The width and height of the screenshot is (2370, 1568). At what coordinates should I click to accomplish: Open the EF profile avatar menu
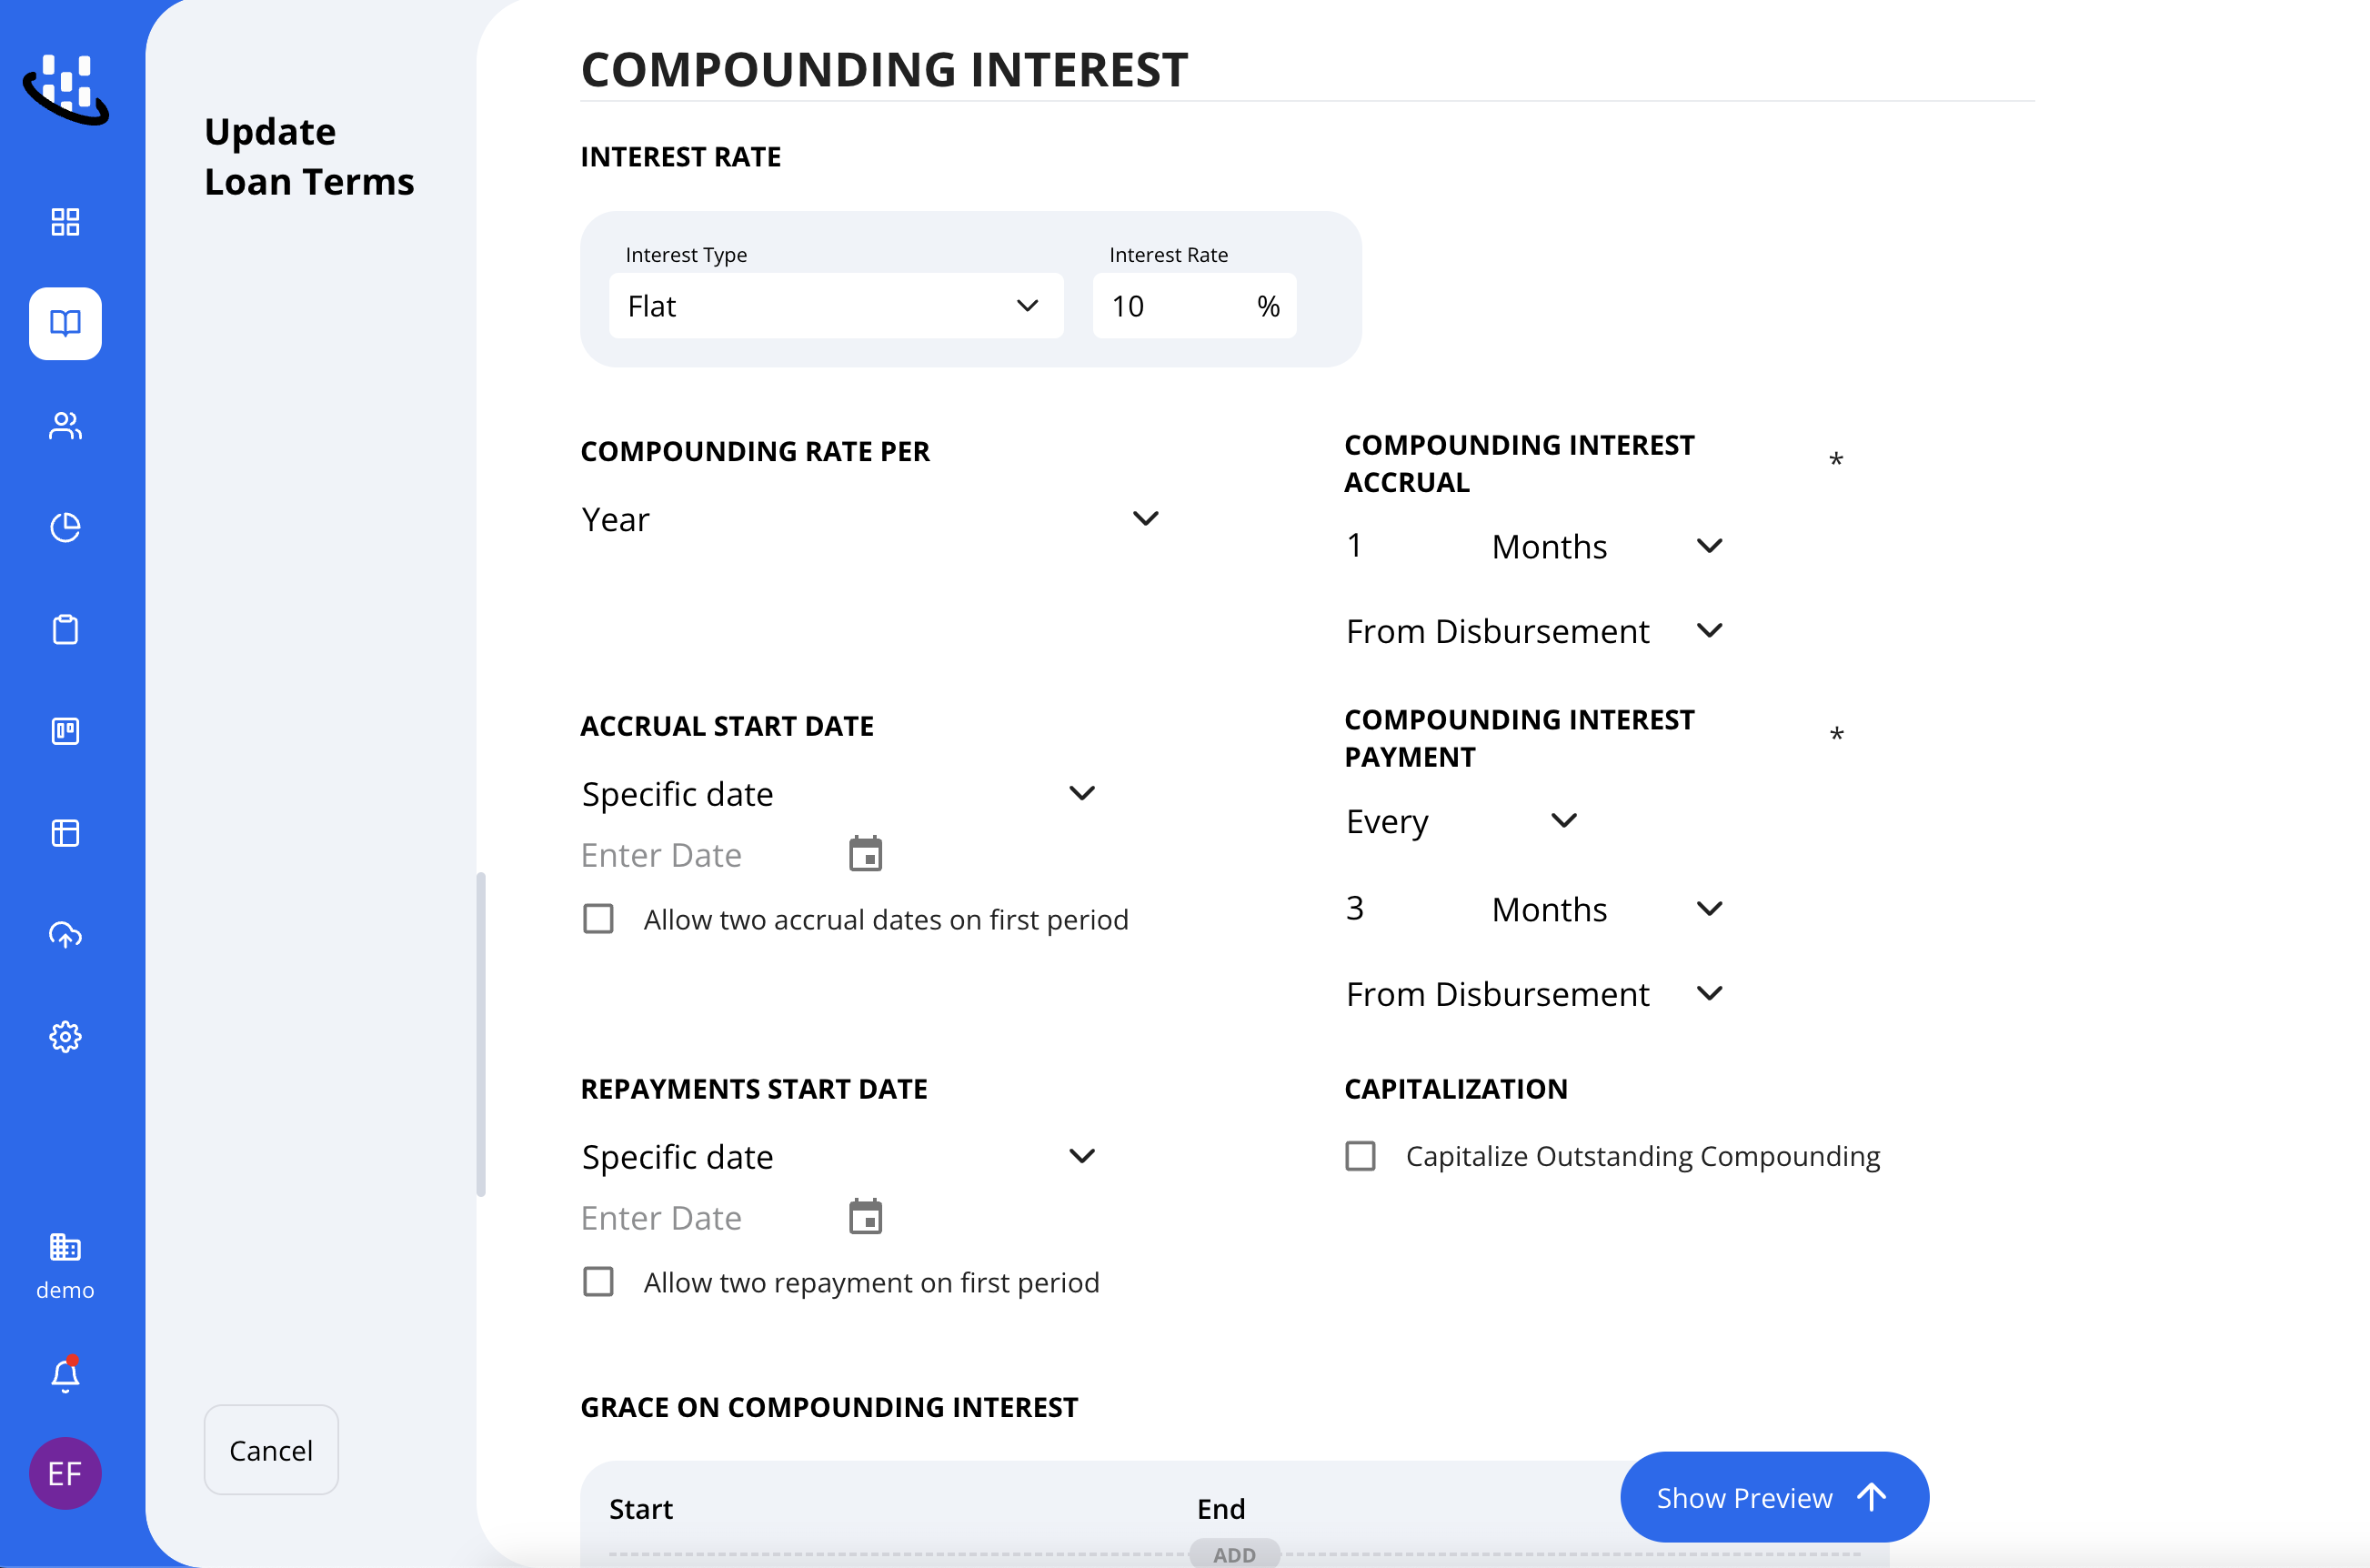[64, 1472]
